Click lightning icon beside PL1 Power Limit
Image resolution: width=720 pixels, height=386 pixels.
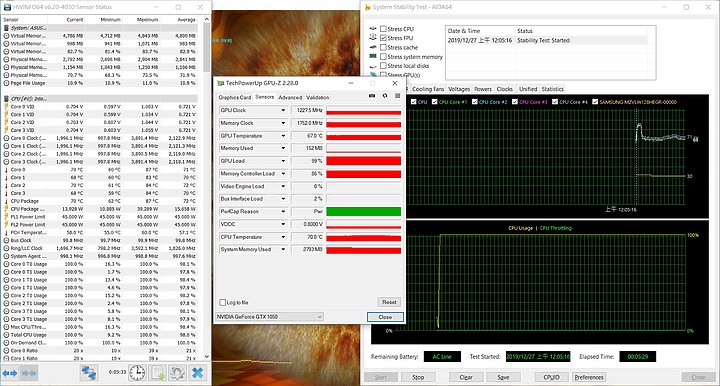coord(6,217)
